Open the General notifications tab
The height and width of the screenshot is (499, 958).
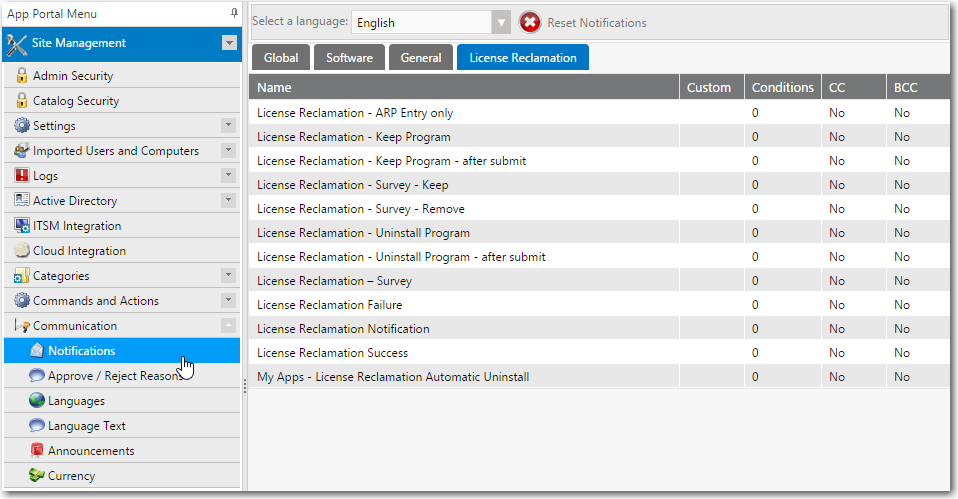[421, 58]
